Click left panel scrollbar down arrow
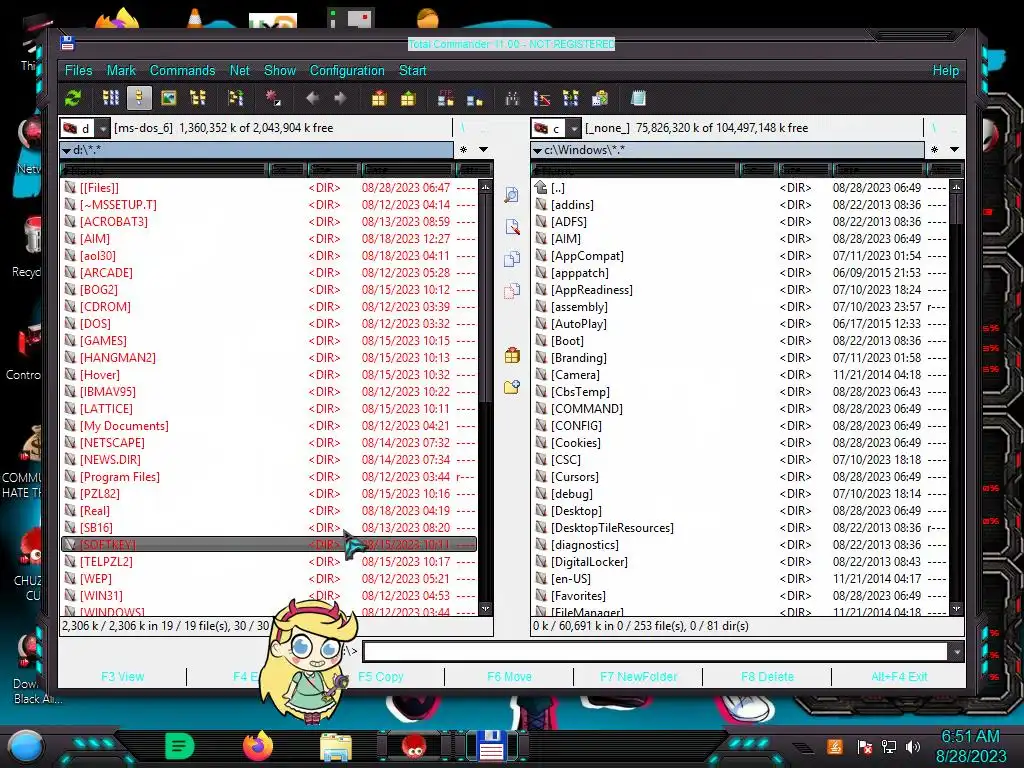The width and height of the screenshot is (1024, 768). pos(485,609)
